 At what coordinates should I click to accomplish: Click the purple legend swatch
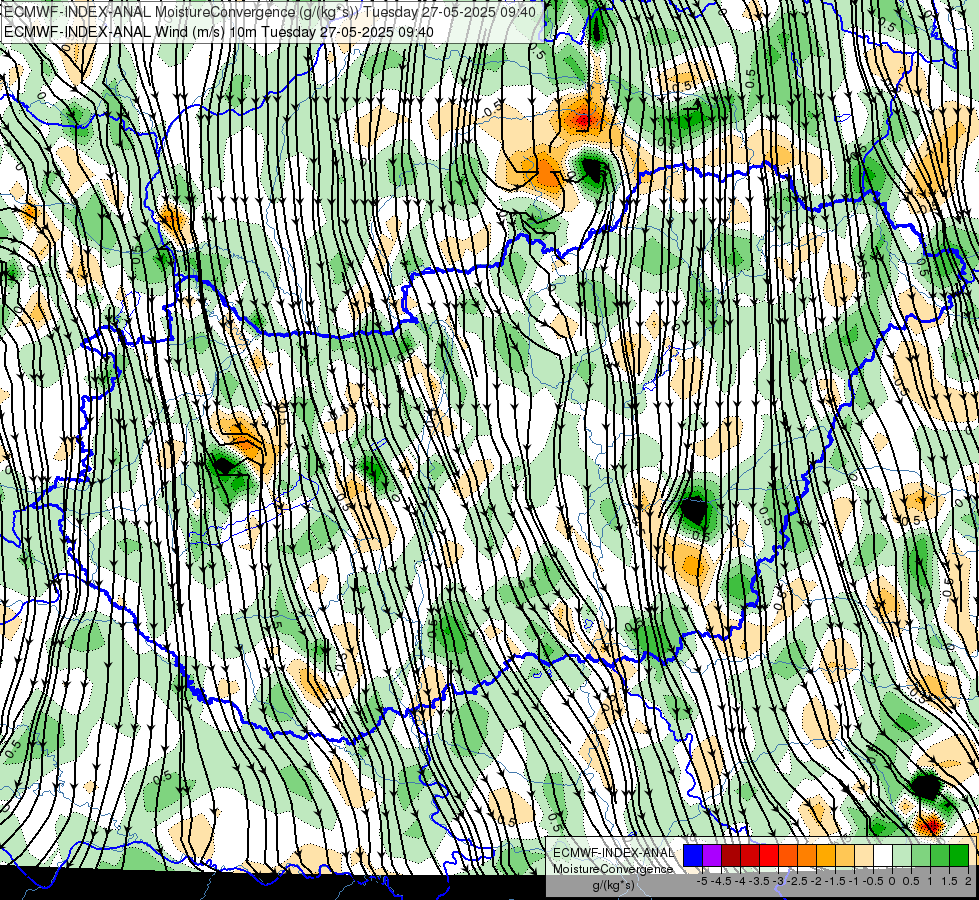712,855
